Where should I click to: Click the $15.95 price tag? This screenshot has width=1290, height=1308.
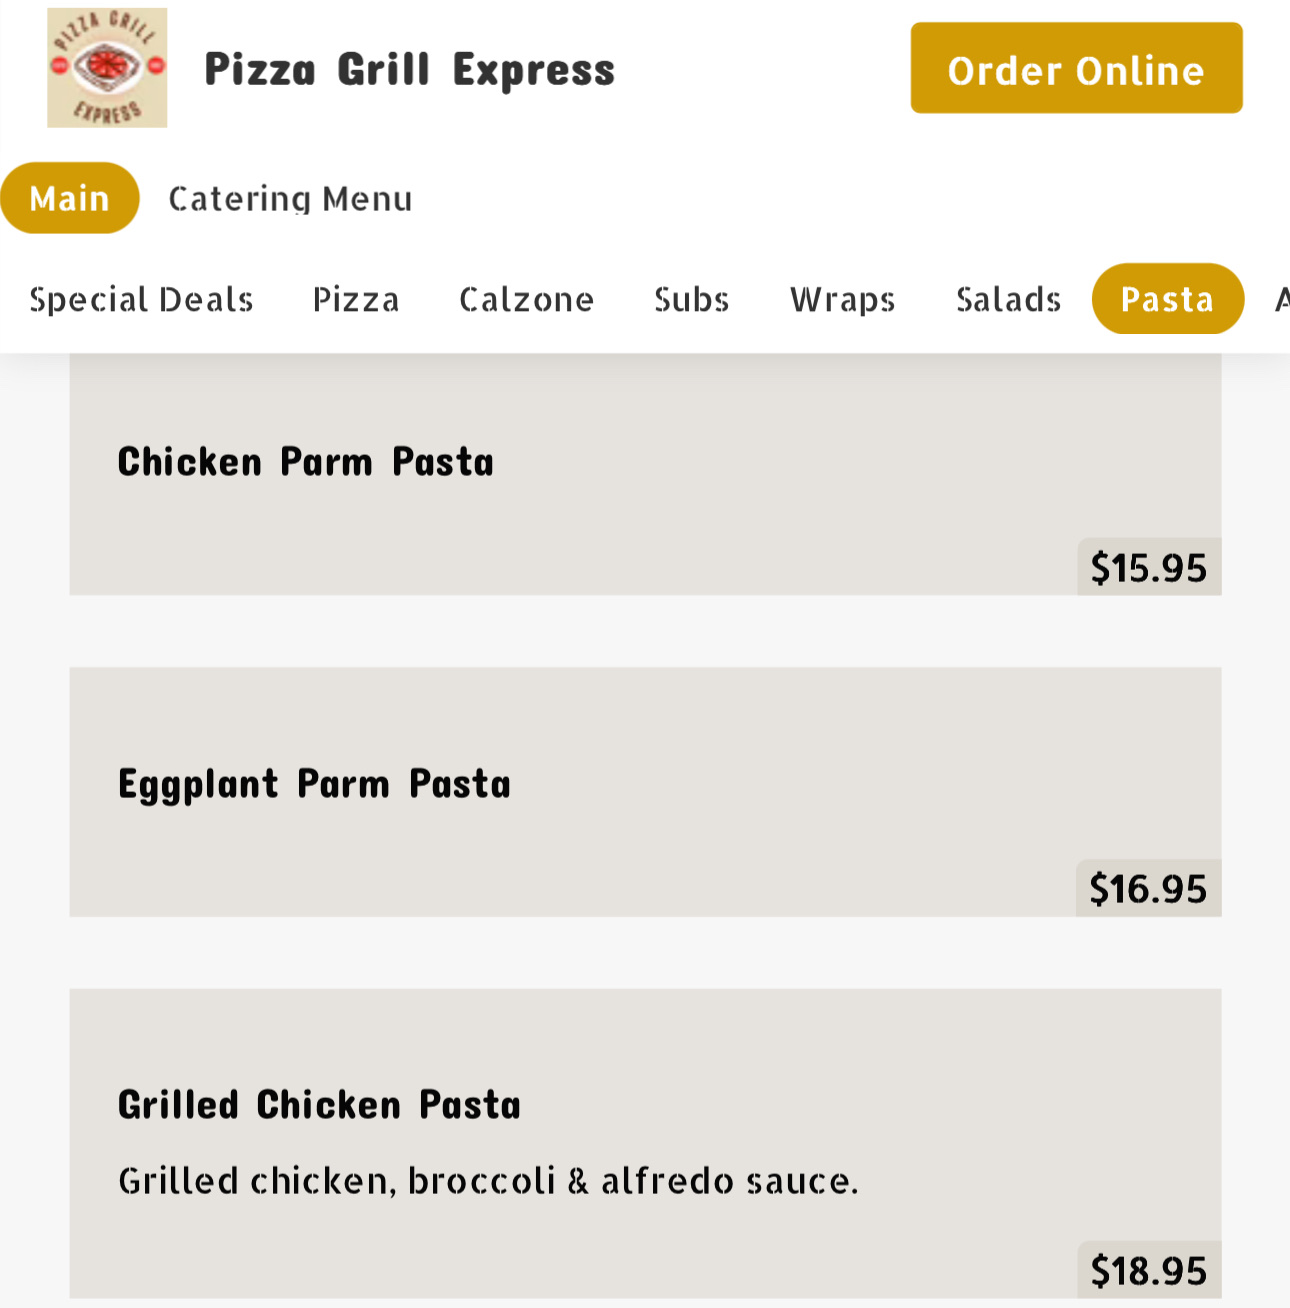point(1148,567)
